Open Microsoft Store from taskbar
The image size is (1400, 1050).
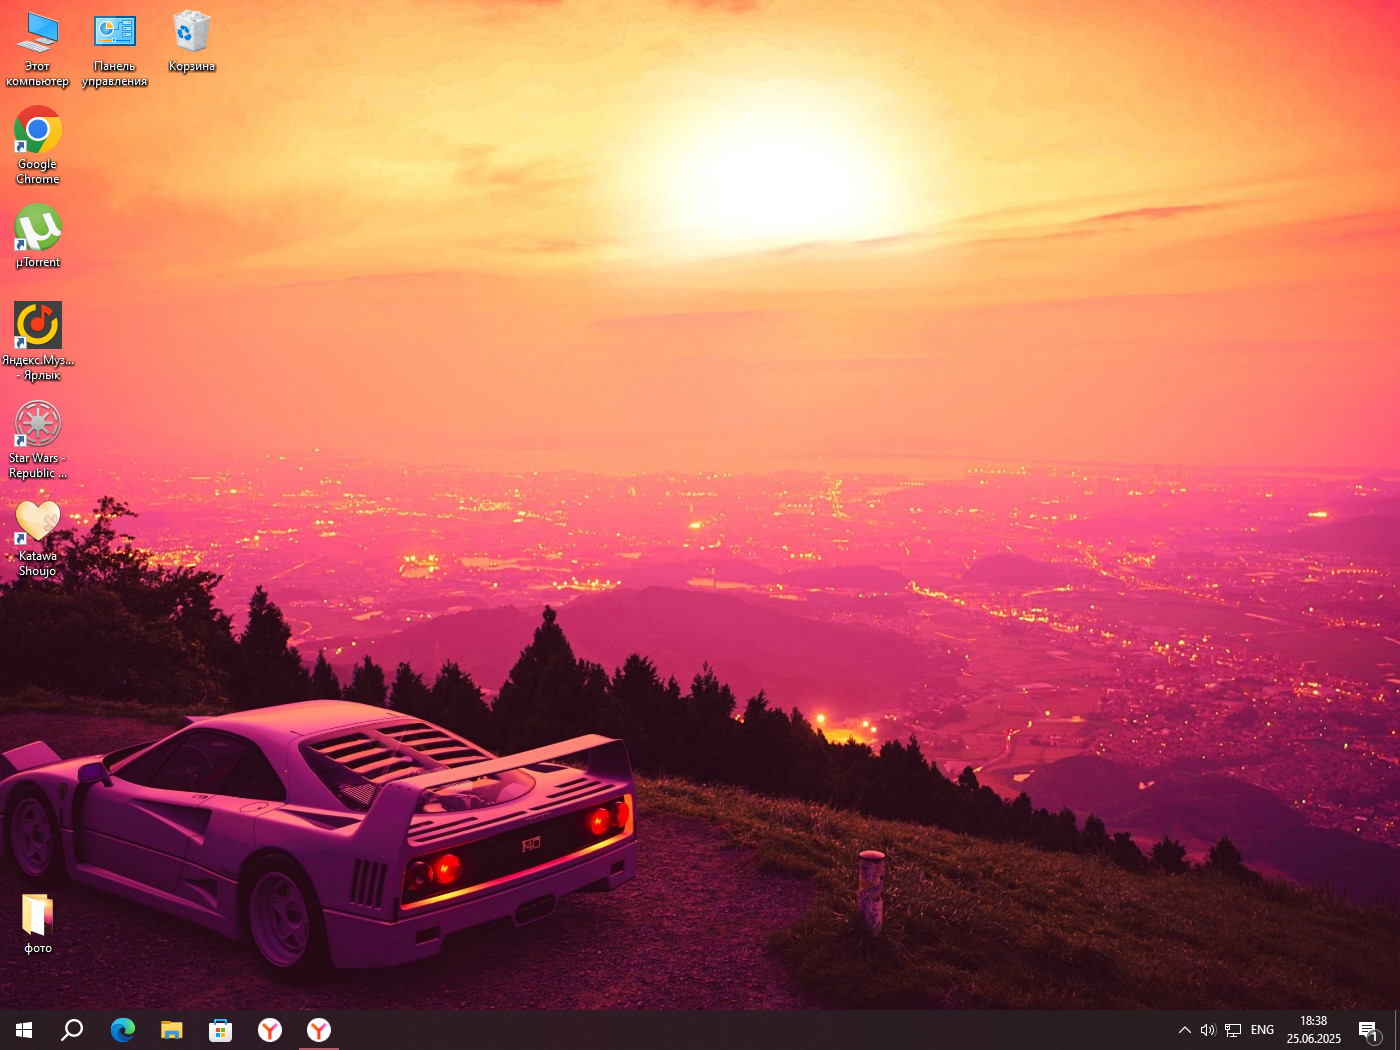(x=220, y=1030)
